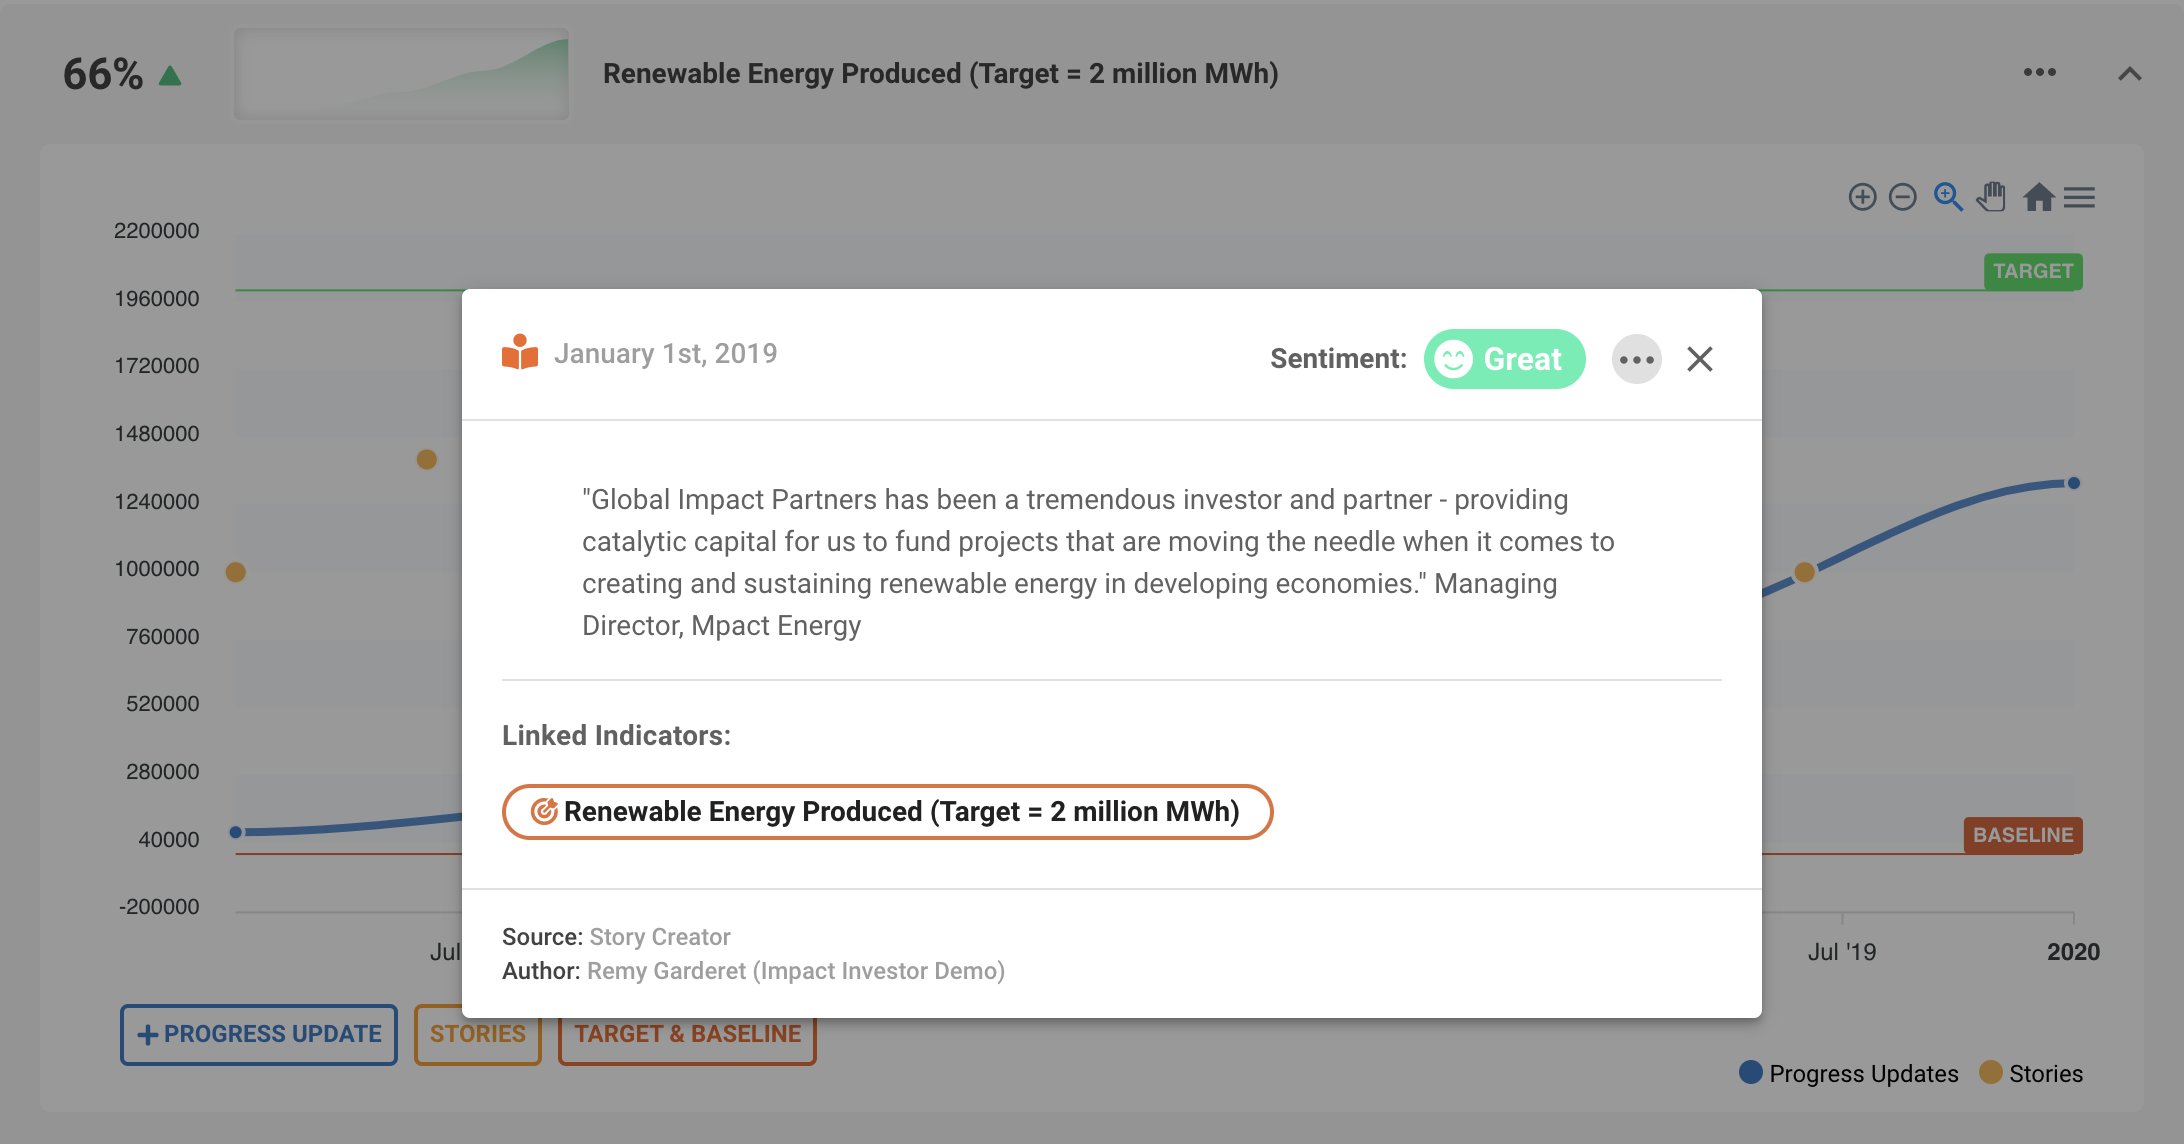Select the TARGET & BASELINE tab
Viewport: 2184px width, 1144px height.
[x=688, y=1033]
